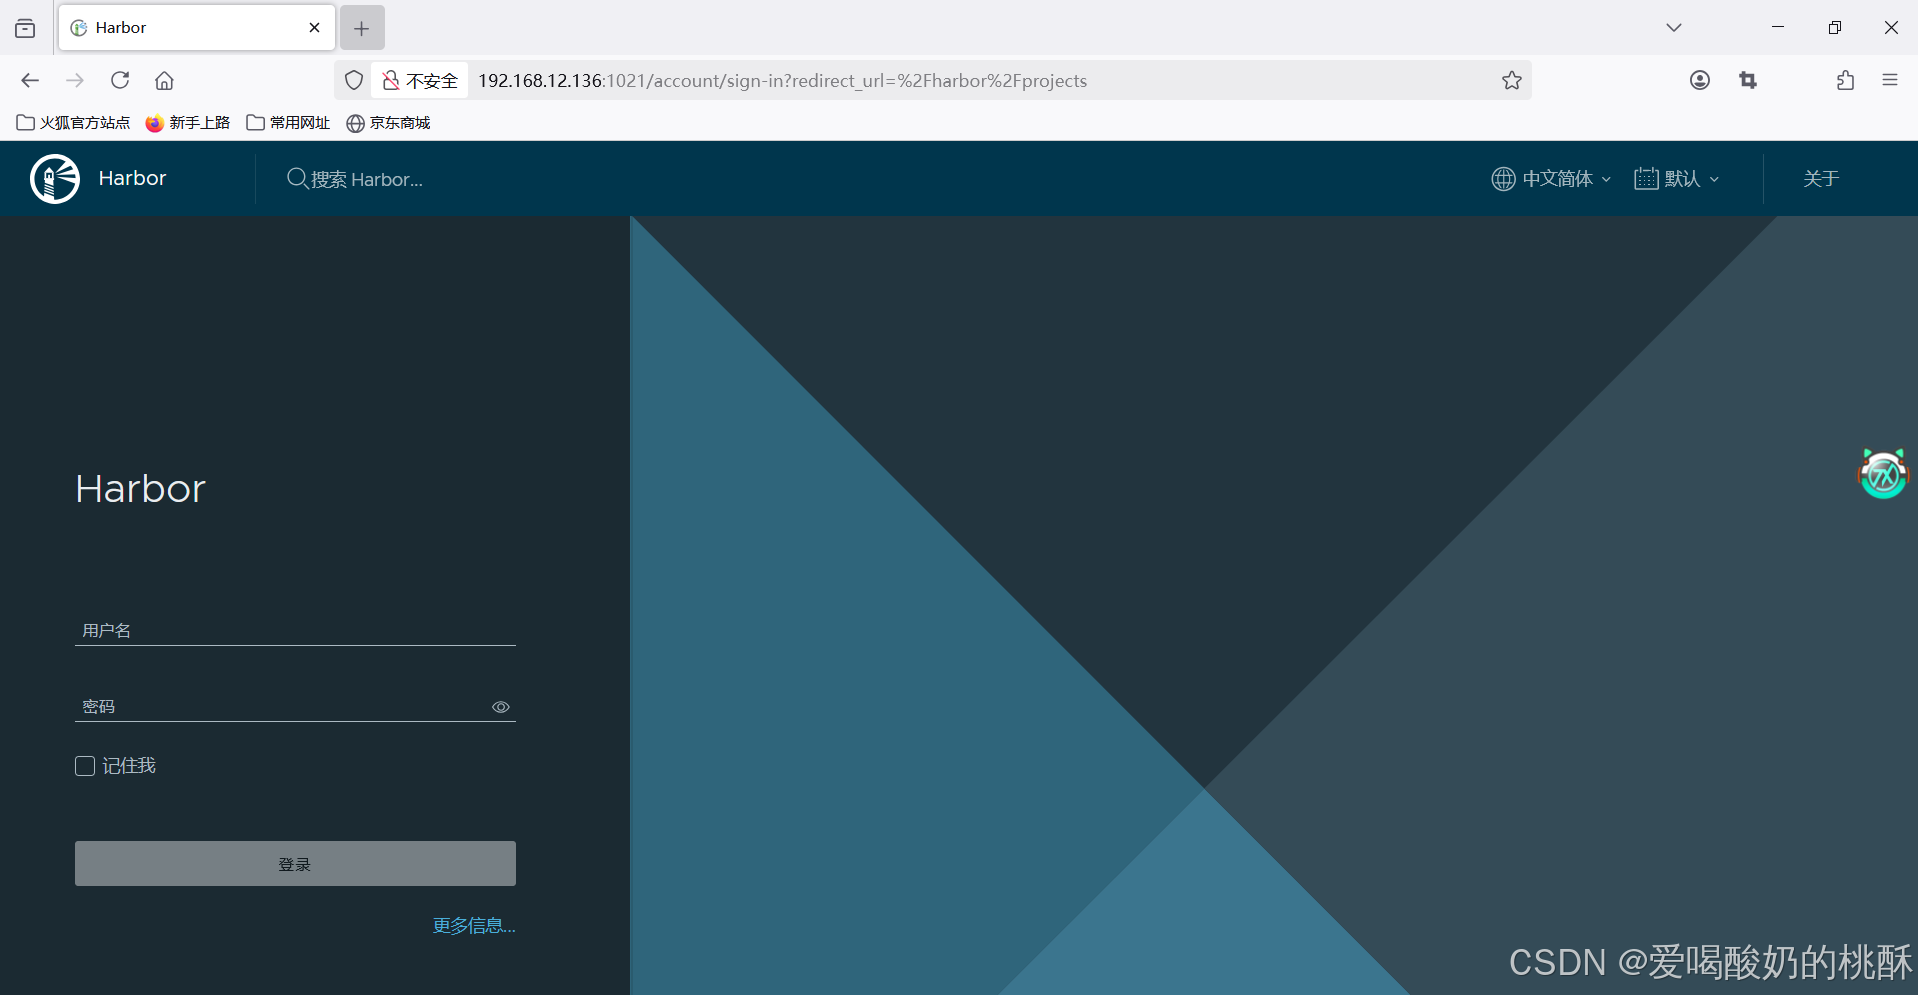Click the tracking protection shield icon
This screenshot has height=995, width=1918.
click(354, 80)
